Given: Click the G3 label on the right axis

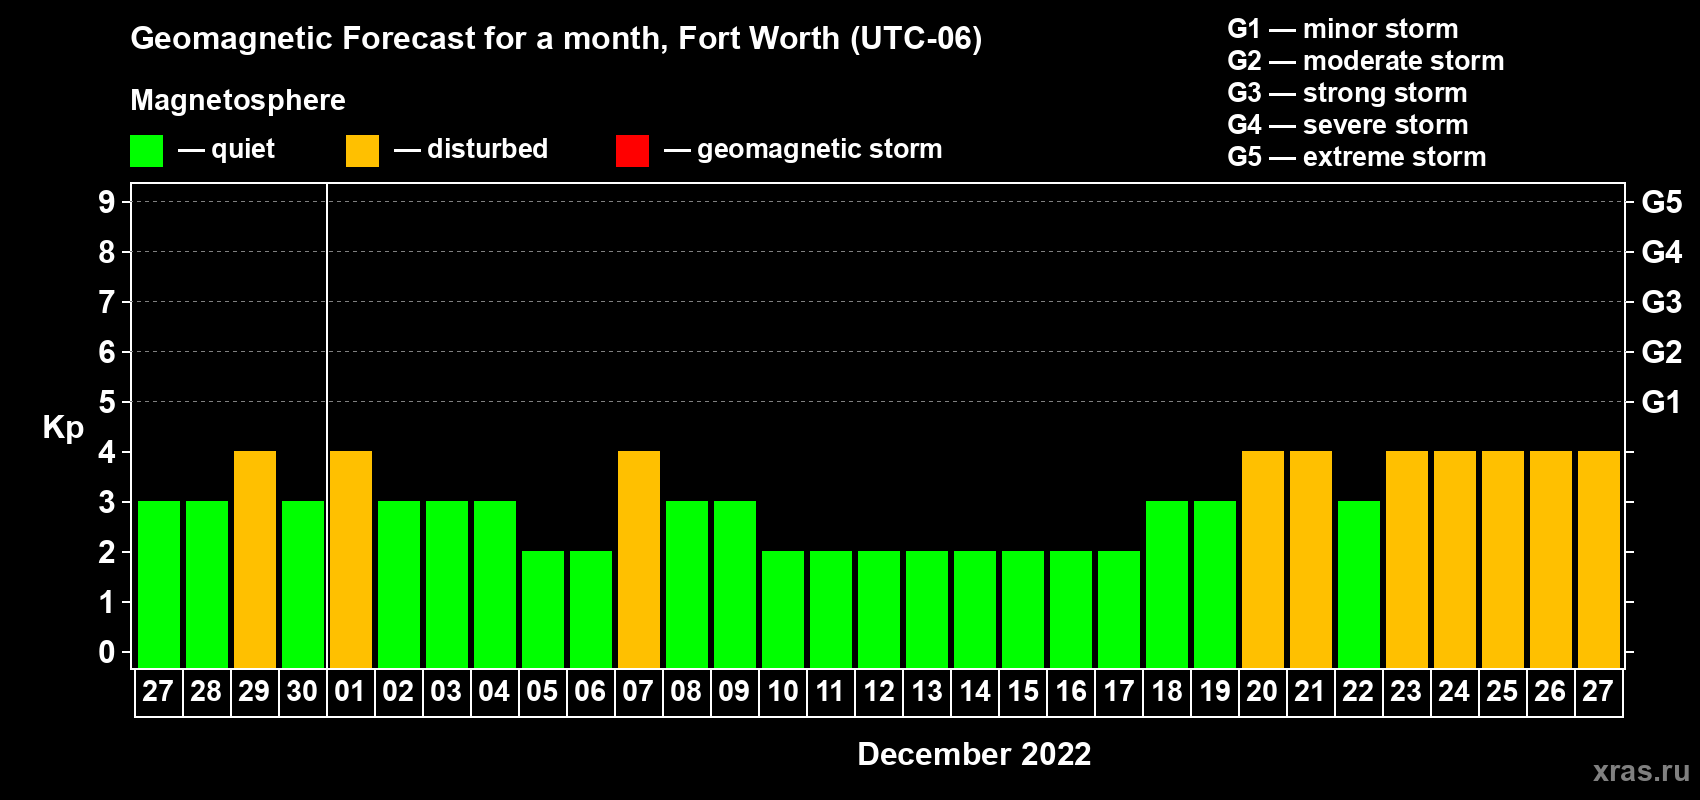Looking at the screenshot, I should tap(1661, 302).
